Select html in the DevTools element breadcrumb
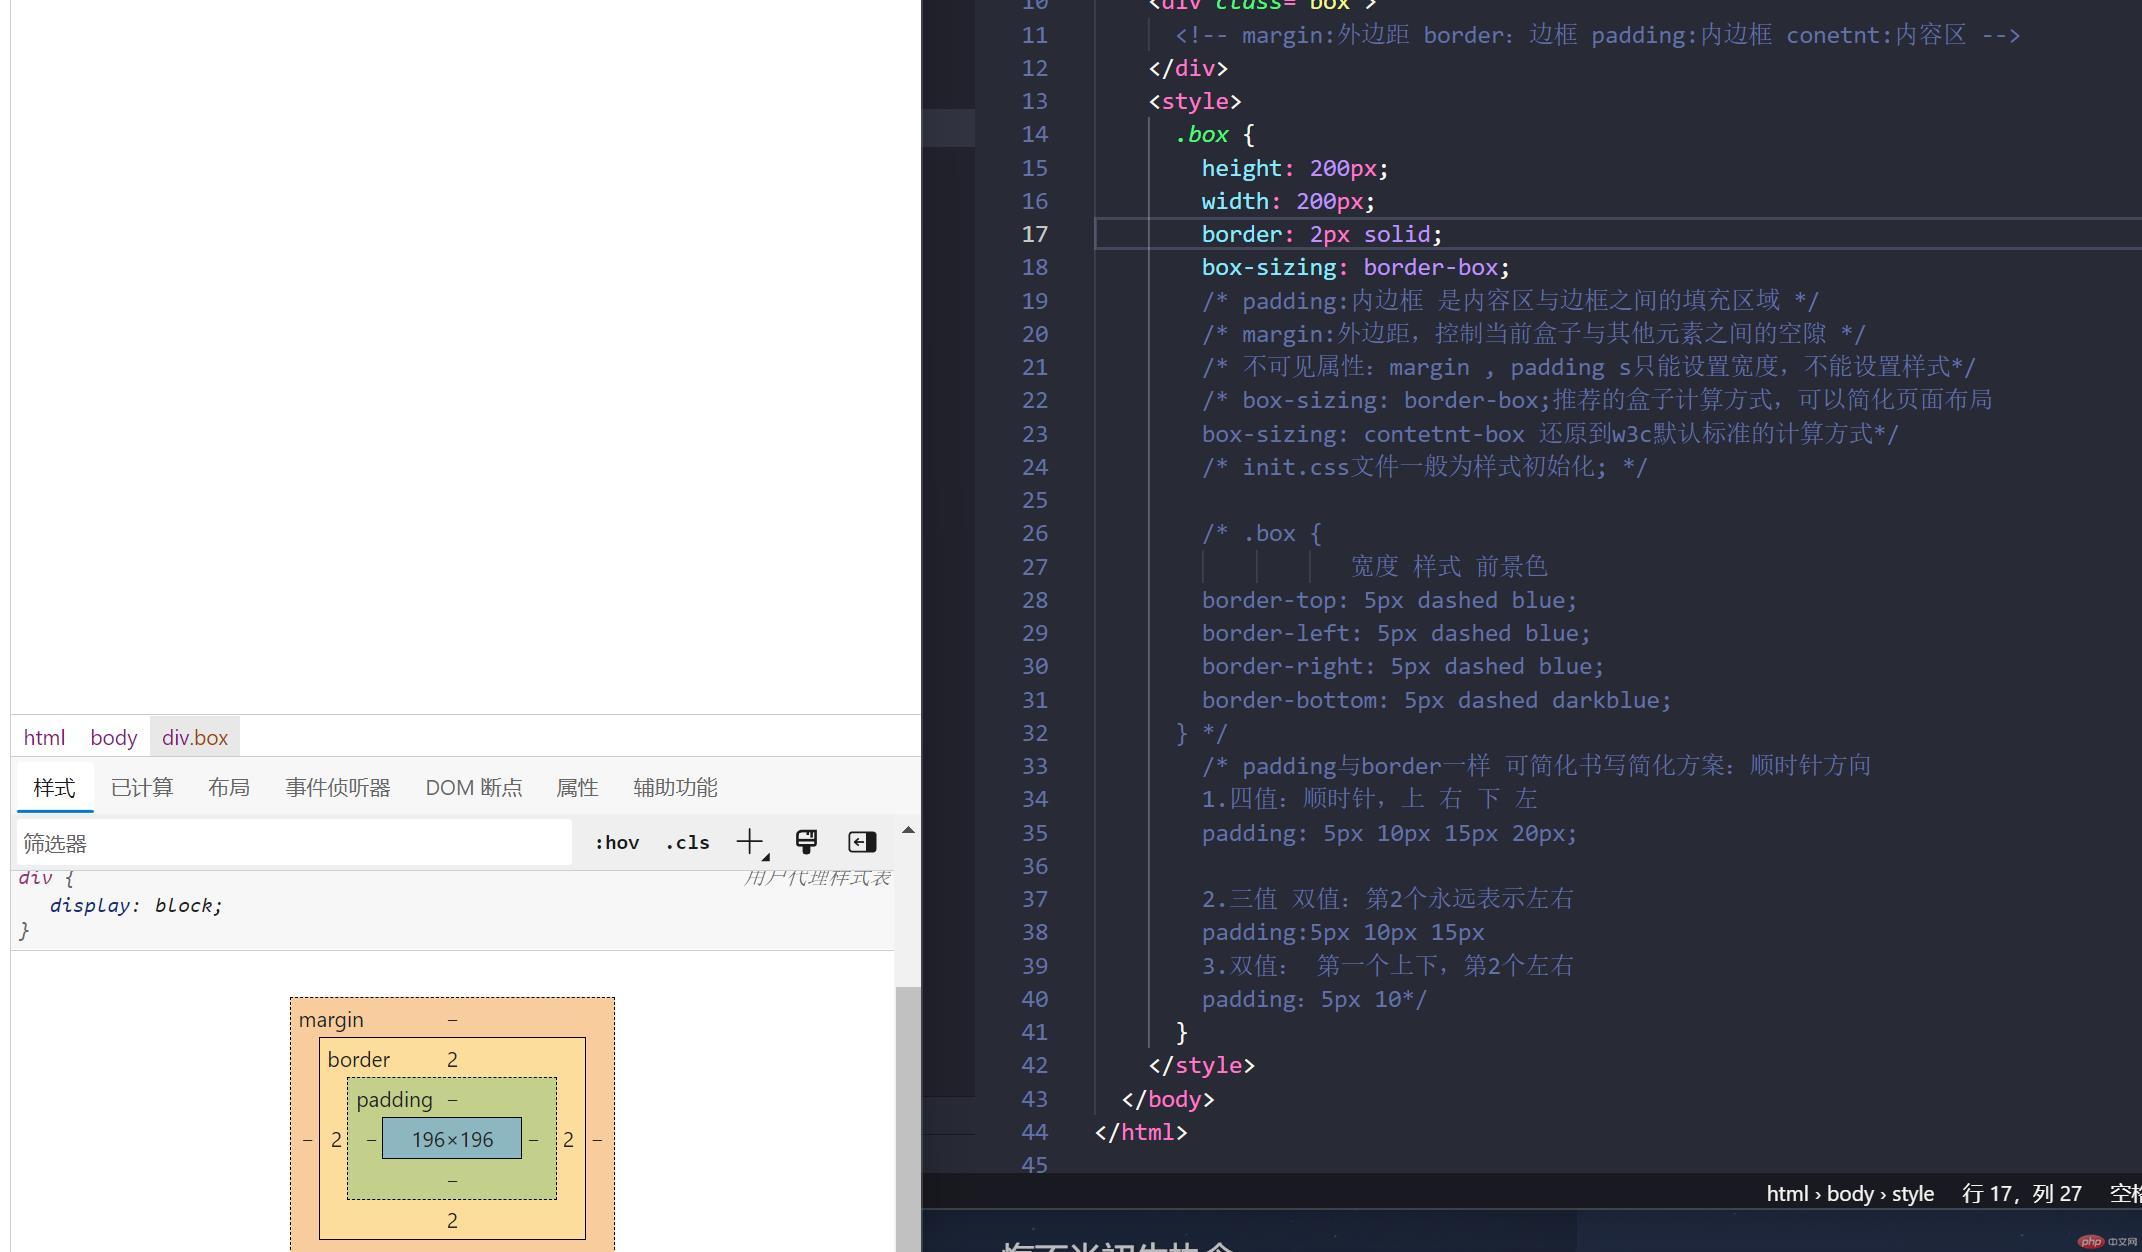 44,738
